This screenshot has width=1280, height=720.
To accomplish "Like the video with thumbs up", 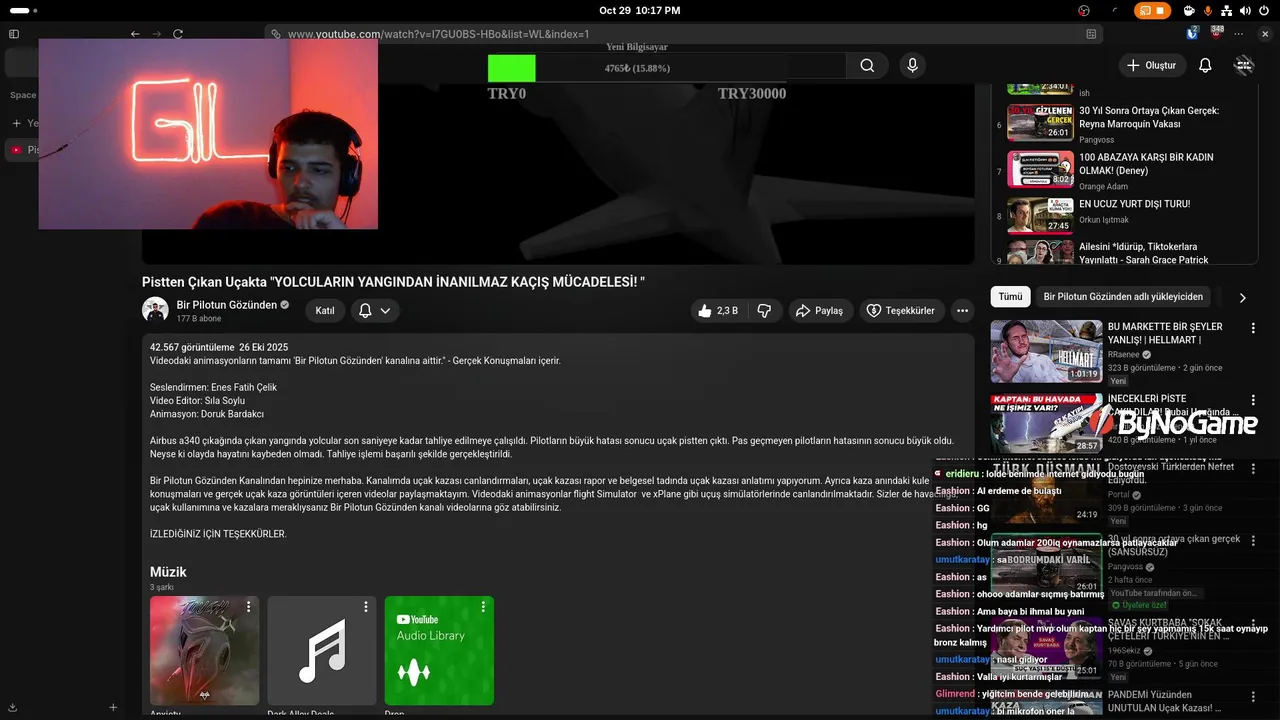I will pos(718,311).
